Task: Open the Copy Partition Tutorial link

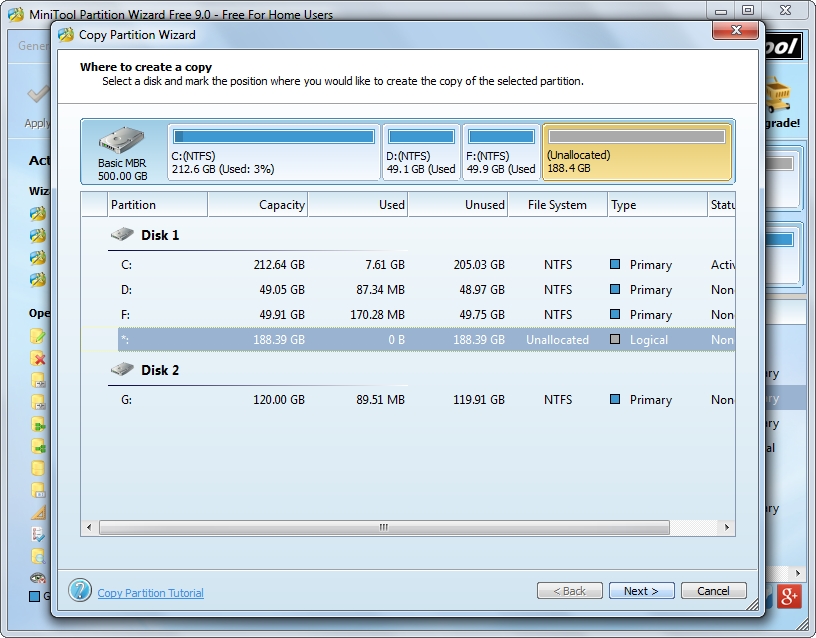Action: tap(150, 593)
